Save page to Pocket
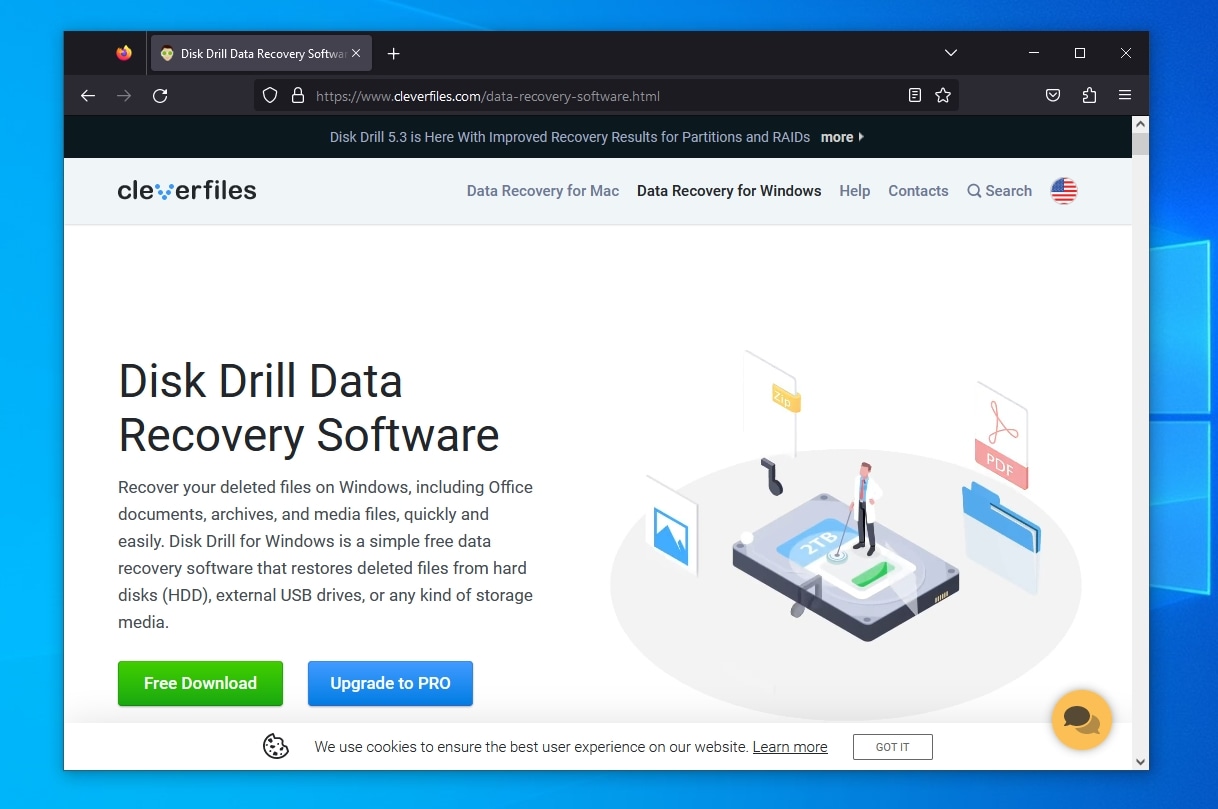Screen dimensions: 1218x809 point(1053,96)
